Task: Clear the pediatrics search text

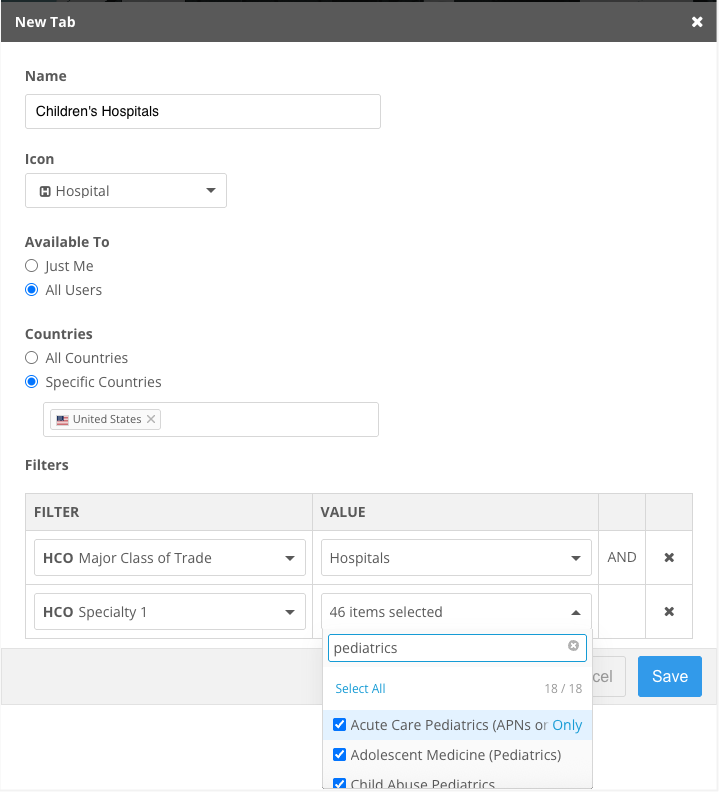Action: [x=573, y=647]
